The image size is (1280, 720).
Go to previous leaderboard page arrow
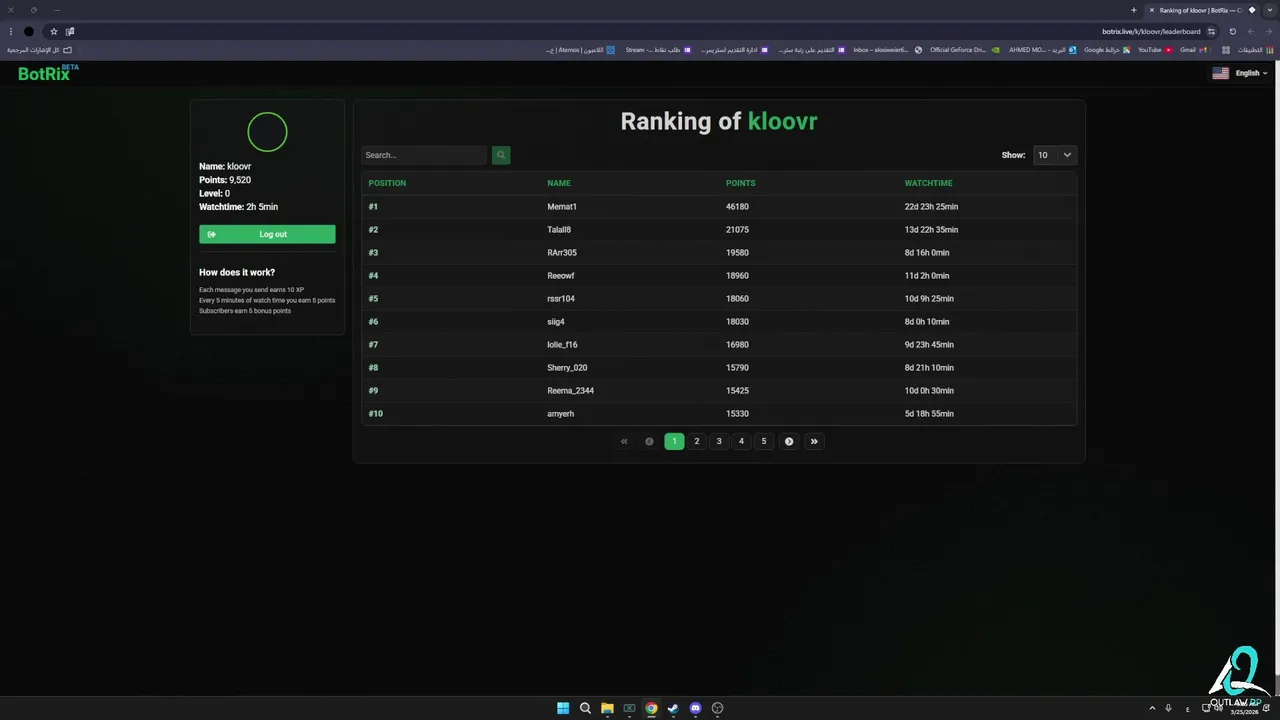coord(649,441)
